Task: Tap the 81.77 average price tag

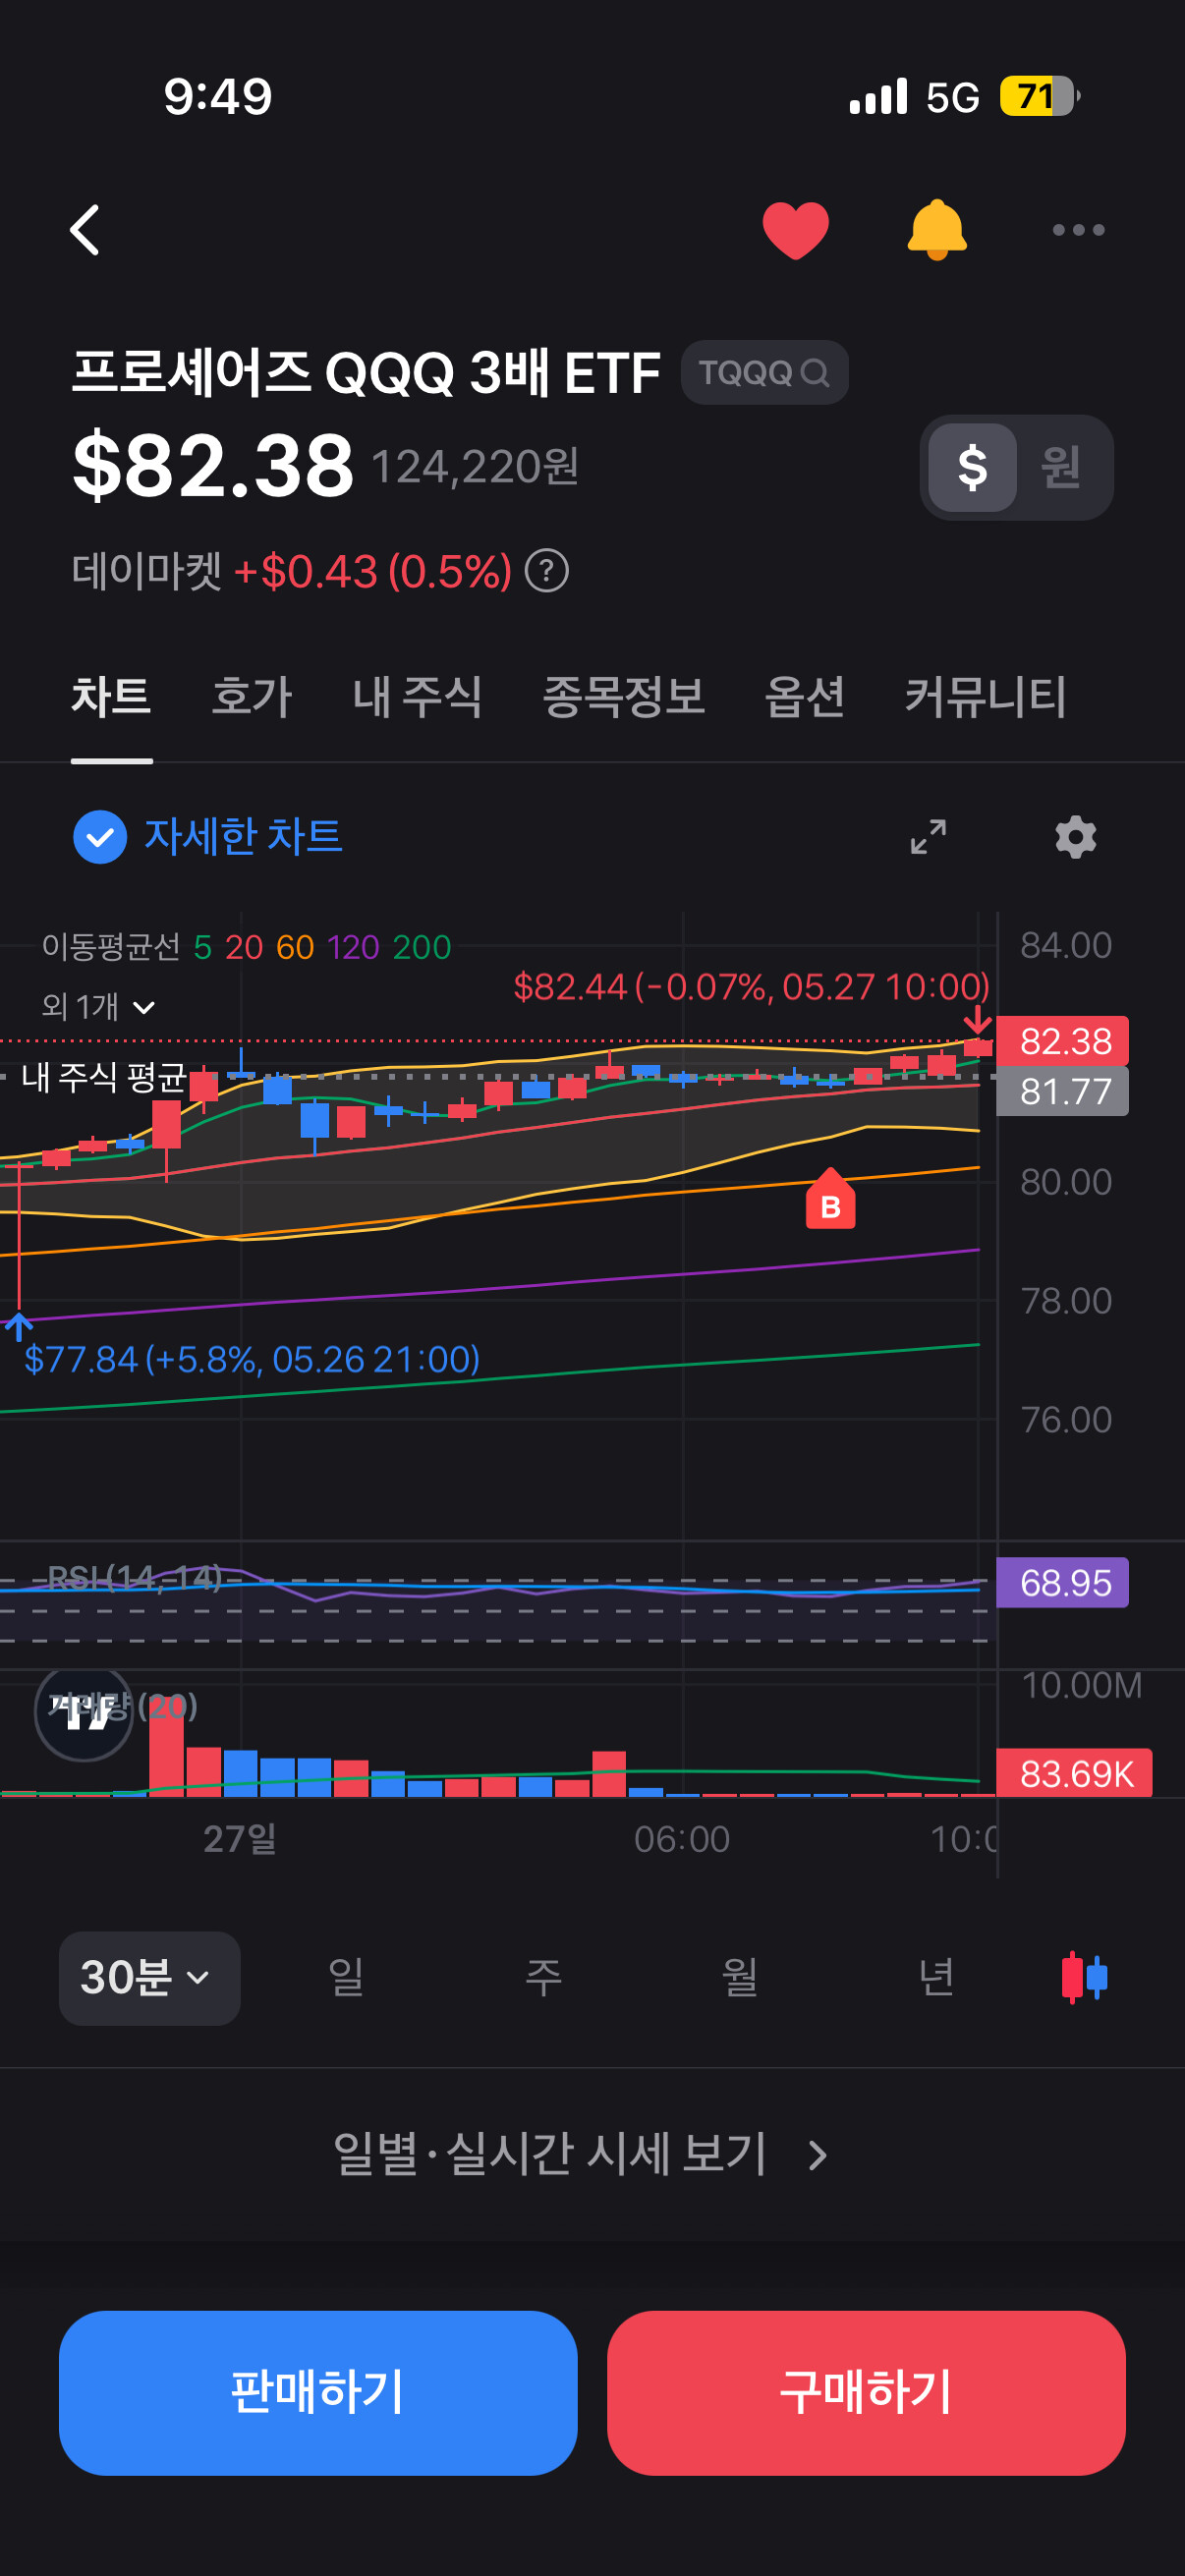Action: click(1062, 1091)
